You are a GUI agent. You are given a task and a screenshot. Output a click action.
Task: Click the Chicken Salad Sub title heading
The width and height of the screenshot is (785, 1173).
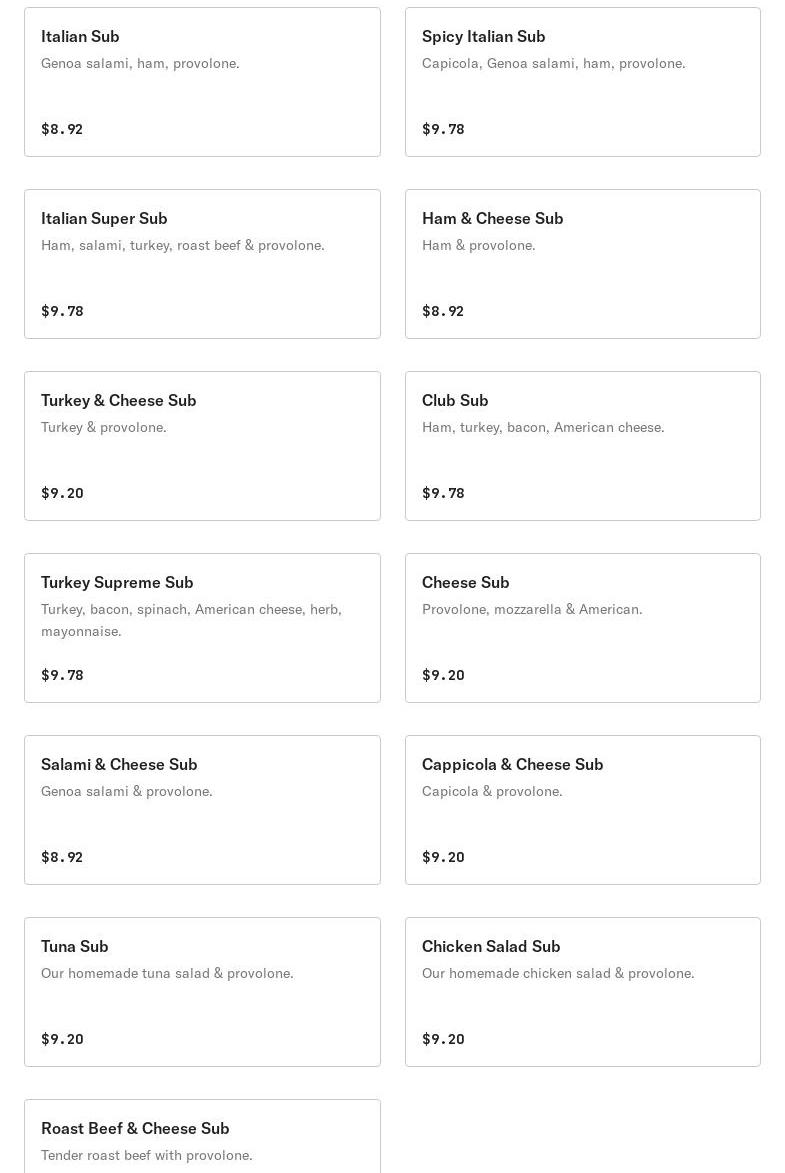(491, 946)
